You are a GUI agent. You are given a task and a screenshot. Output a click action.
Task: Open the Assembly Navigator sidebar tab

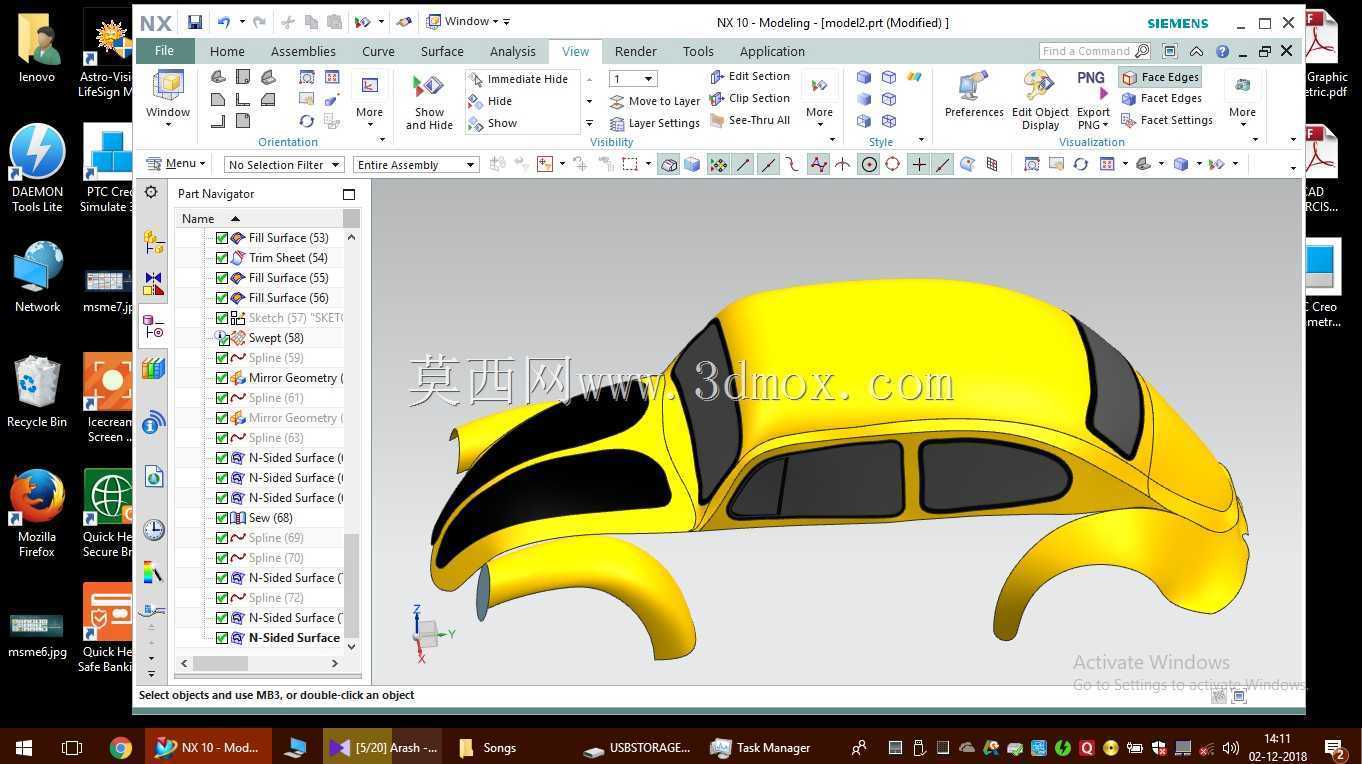click(153, 242)
